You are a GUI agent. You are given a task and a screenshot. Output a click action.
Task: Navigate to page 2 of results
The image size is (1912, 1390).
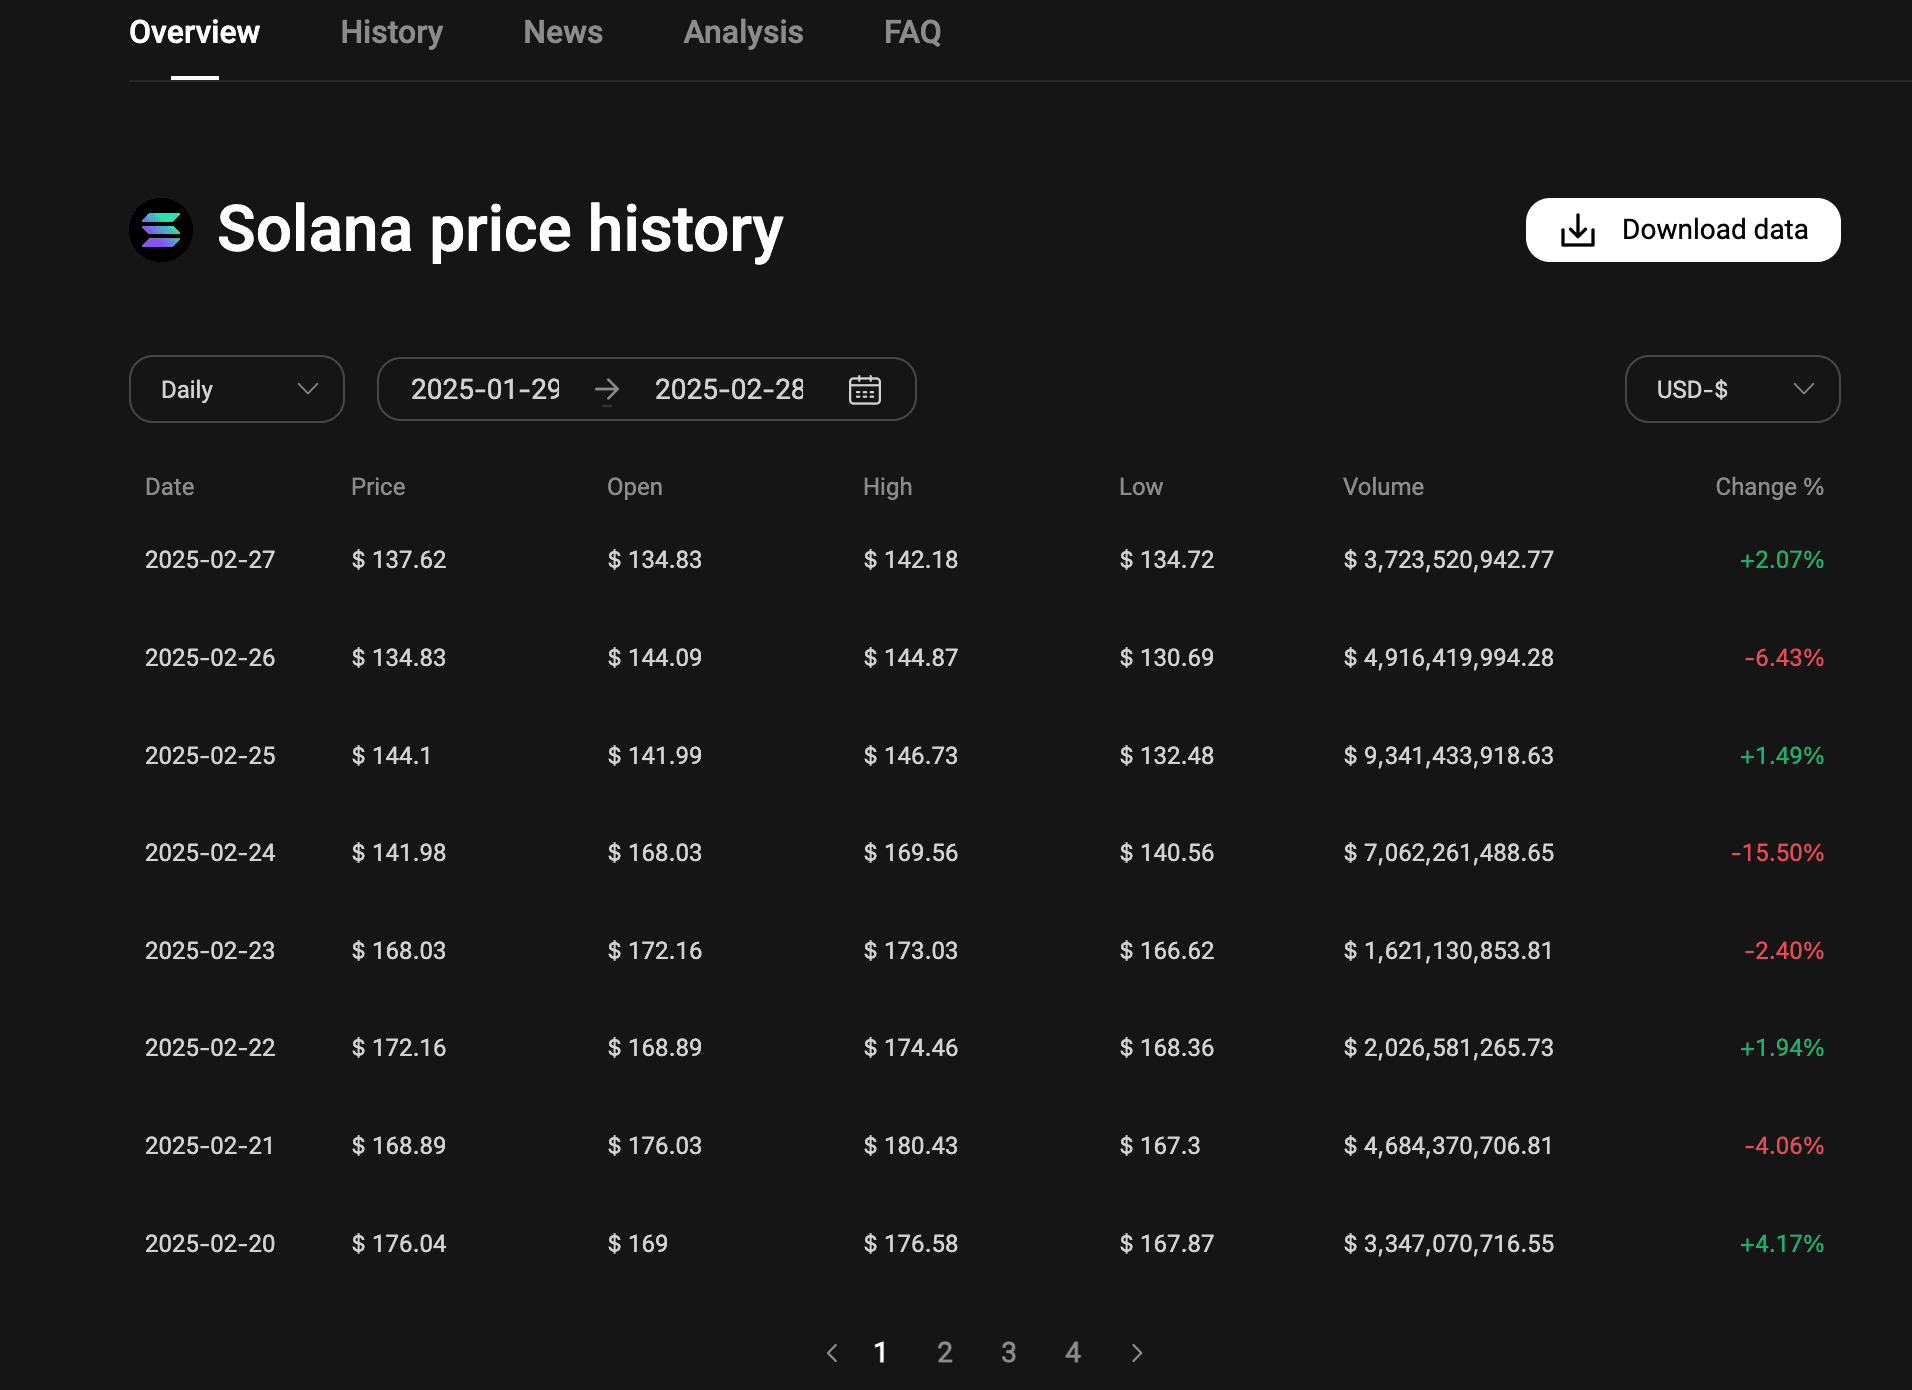pos(945,1352)
